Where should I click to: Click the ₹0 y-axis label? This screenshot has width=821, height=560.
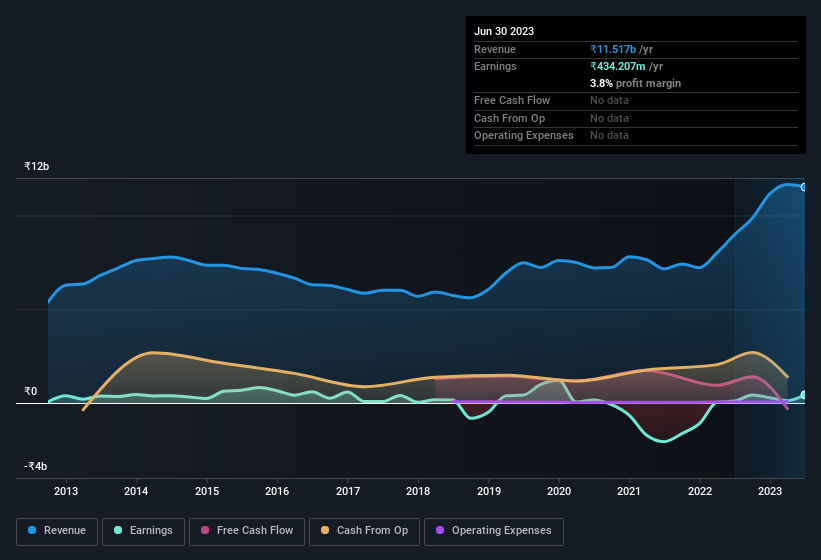click(30, 391)
